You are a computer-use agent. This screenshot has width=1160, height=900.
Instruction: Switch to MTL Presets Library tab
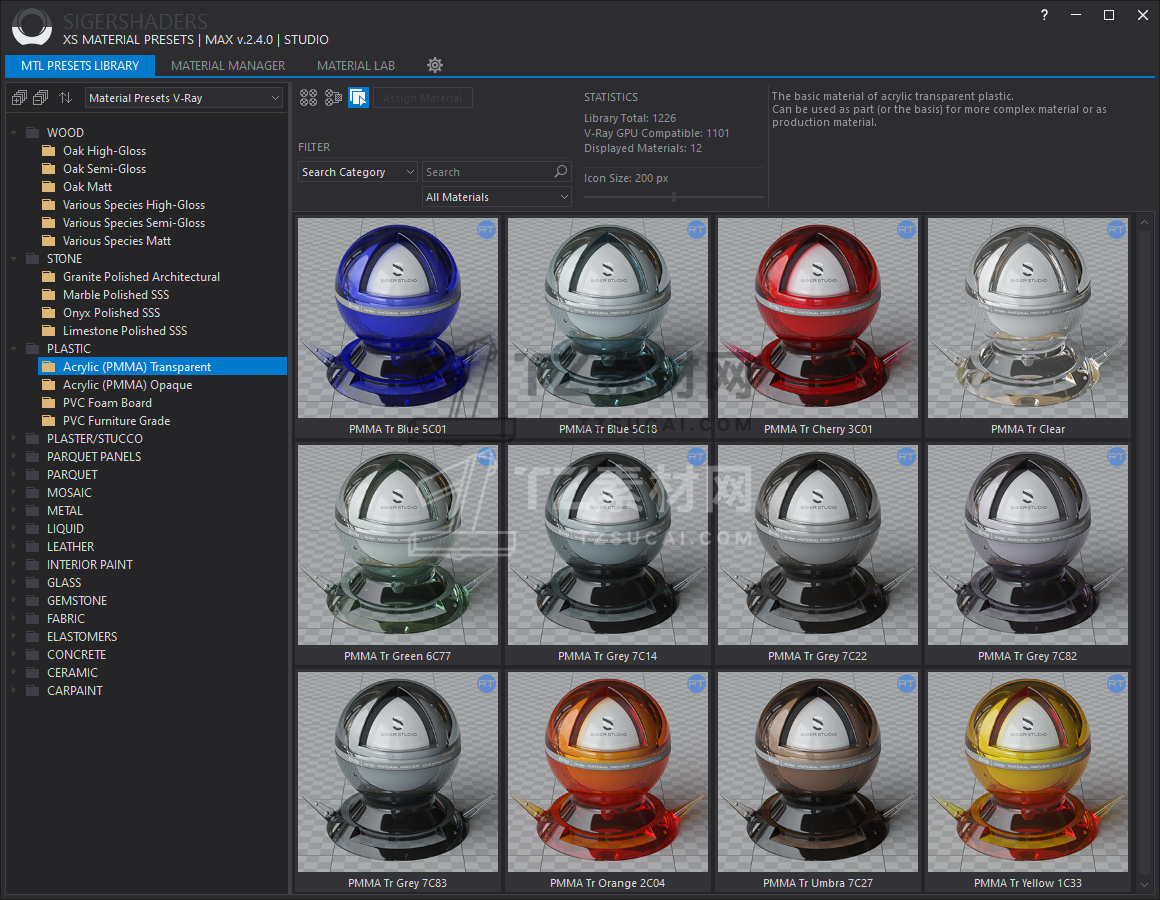pyautogui.click(x=80, y=65)
